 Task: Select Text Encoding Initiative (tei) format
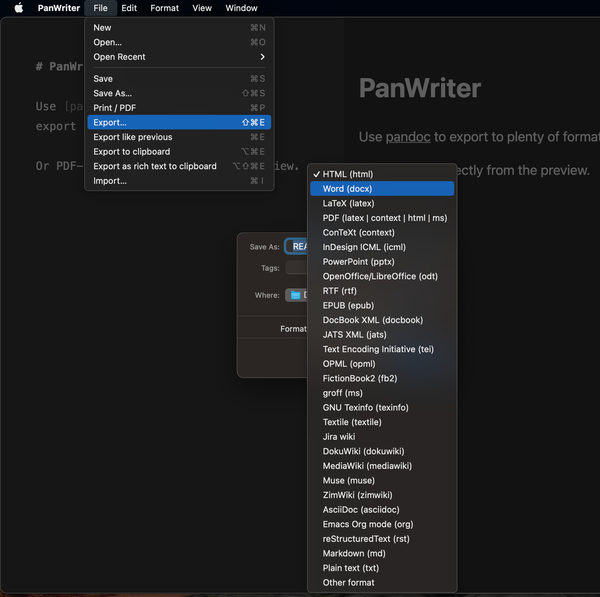[x=382, y=349]
